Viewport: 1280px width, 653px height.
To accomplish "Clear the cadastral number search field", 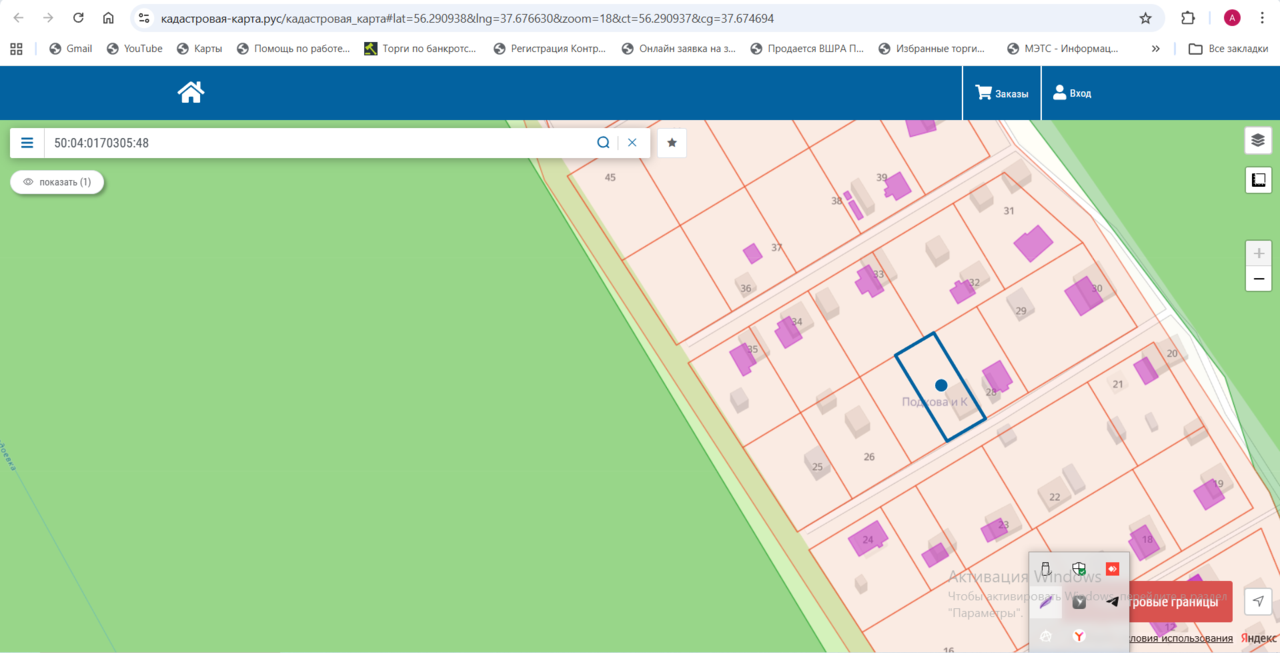I will click(x=632, y=143).
